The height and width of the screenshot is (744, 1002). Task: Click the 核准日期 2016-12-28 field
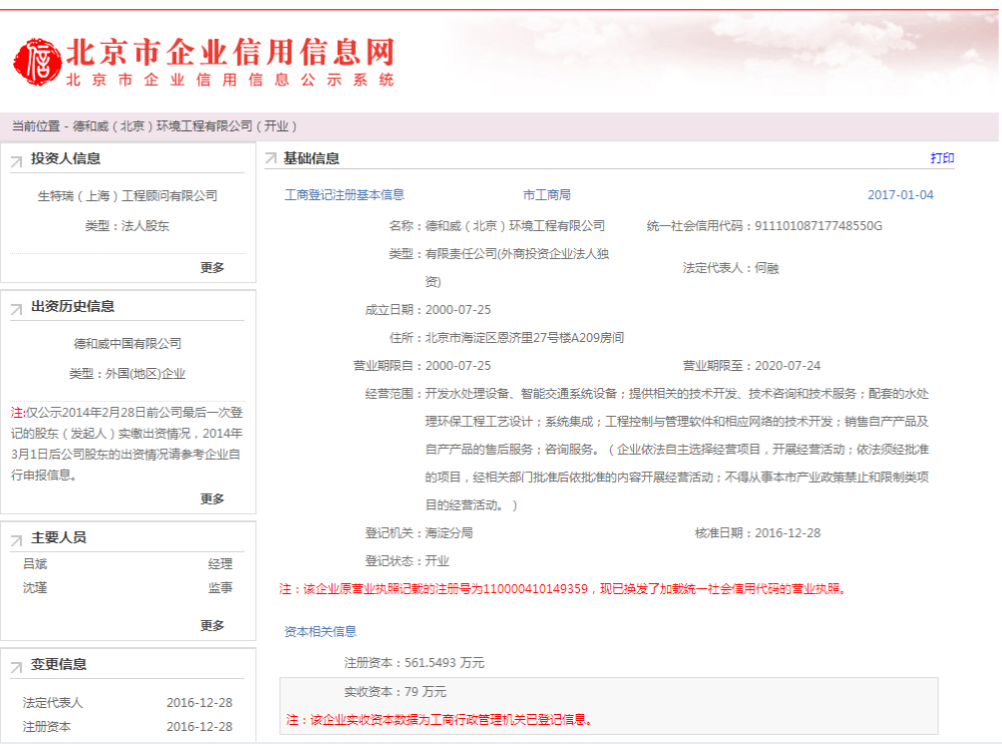(758, 533)
